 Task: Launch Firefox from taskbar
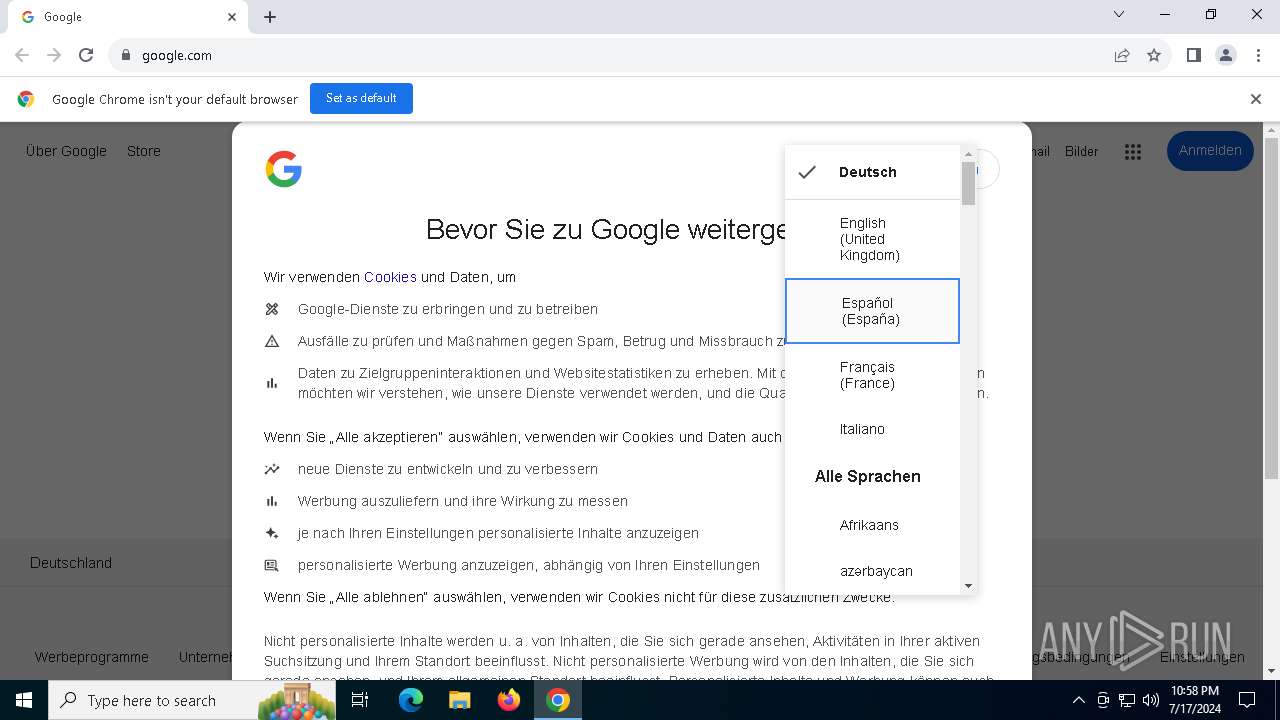[x=508, y=700]
